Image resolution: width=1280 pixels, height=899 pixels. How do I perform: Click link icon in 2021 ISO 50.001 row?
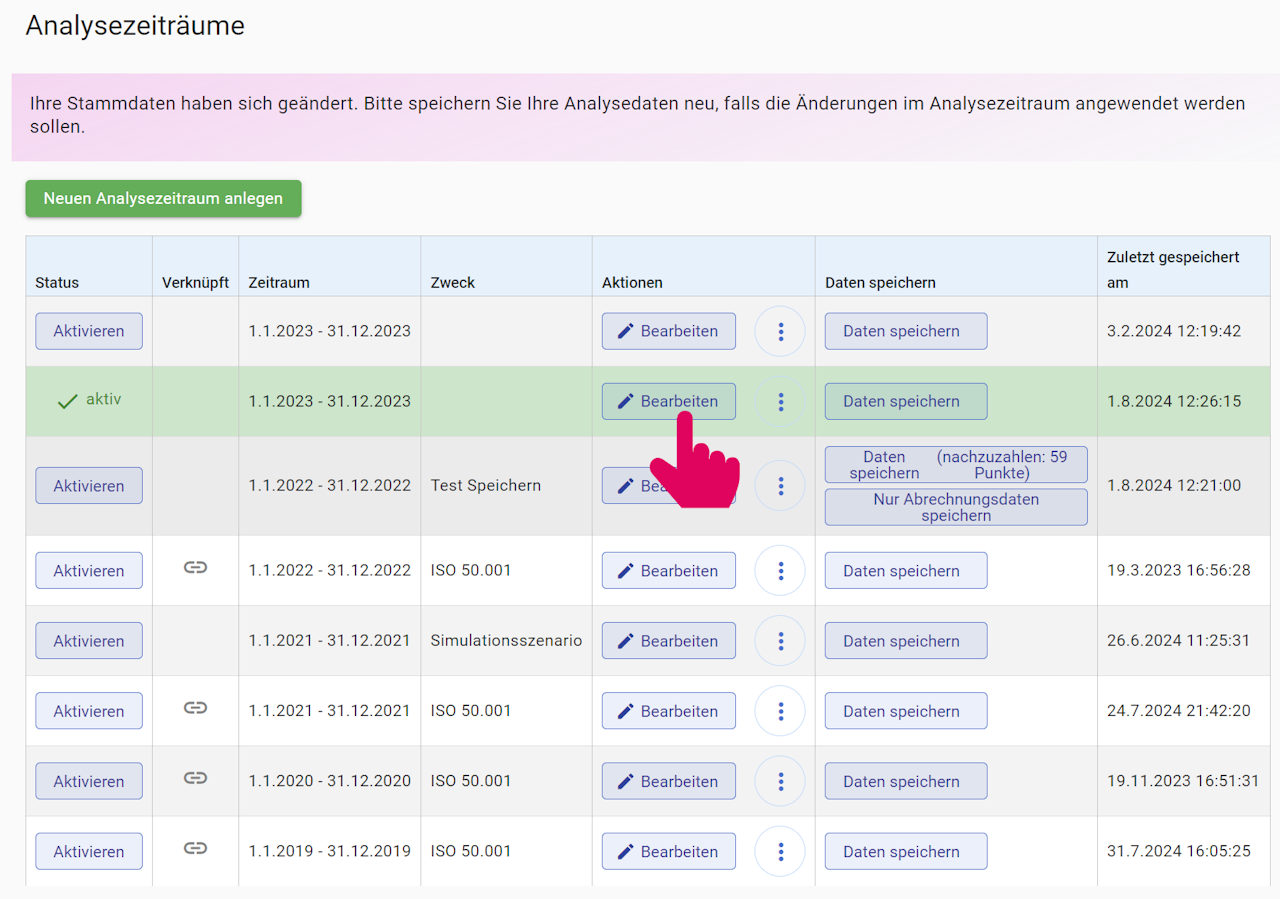195,708
